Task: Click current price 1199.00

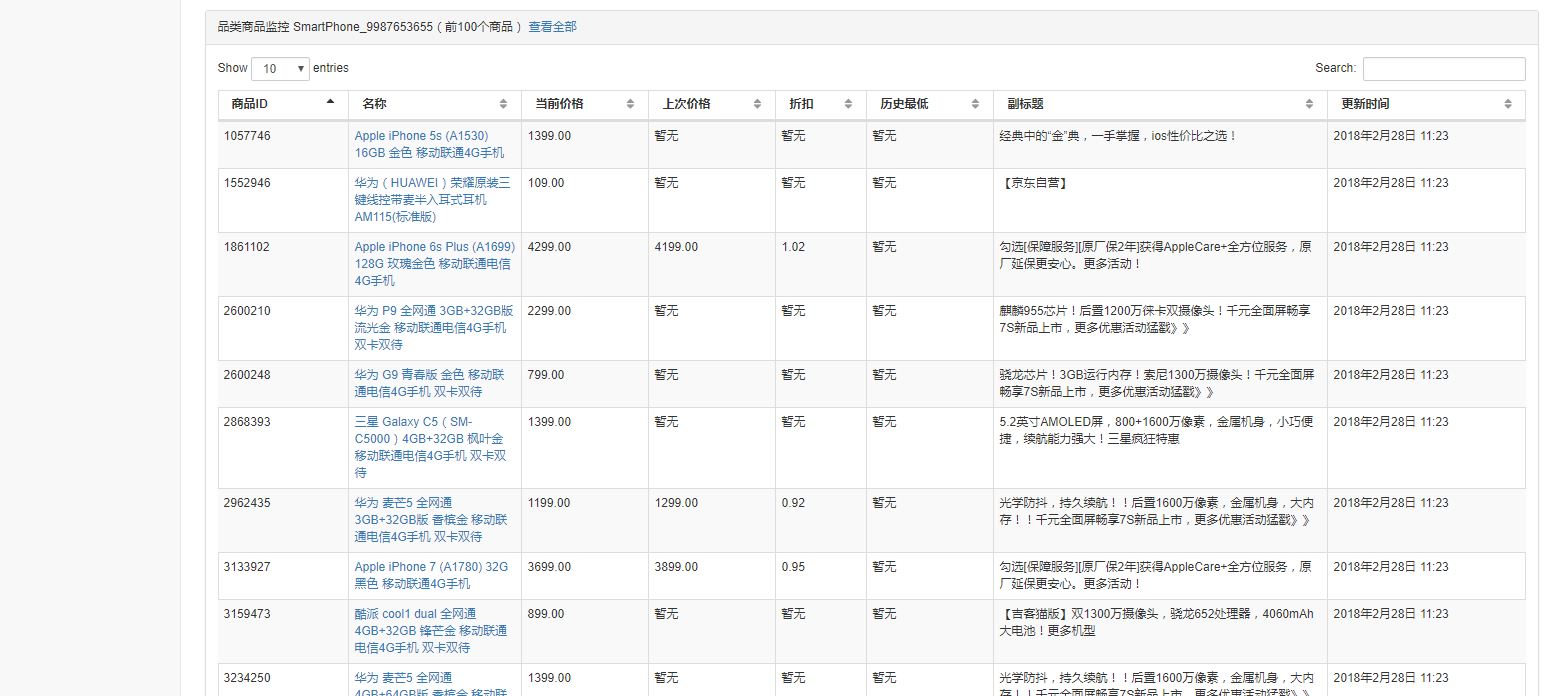Action: click(x=549, y=503)
